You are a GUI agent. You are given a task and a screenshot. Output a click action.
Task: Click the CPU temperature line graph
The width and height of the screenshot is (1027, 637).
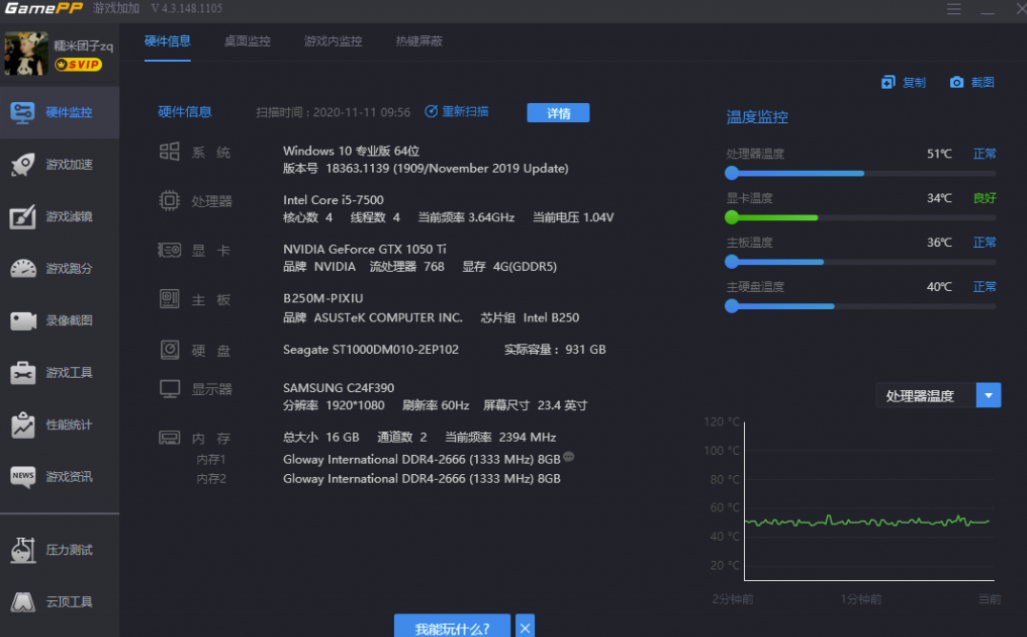click(867, 521)
